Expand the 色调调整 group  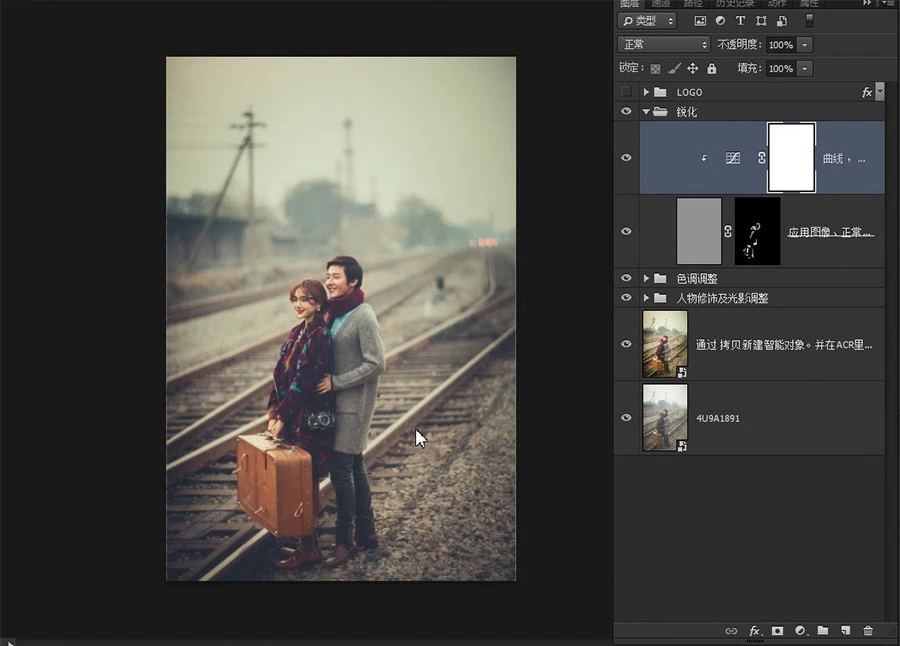pyautogui.click(x=646, y=278)
